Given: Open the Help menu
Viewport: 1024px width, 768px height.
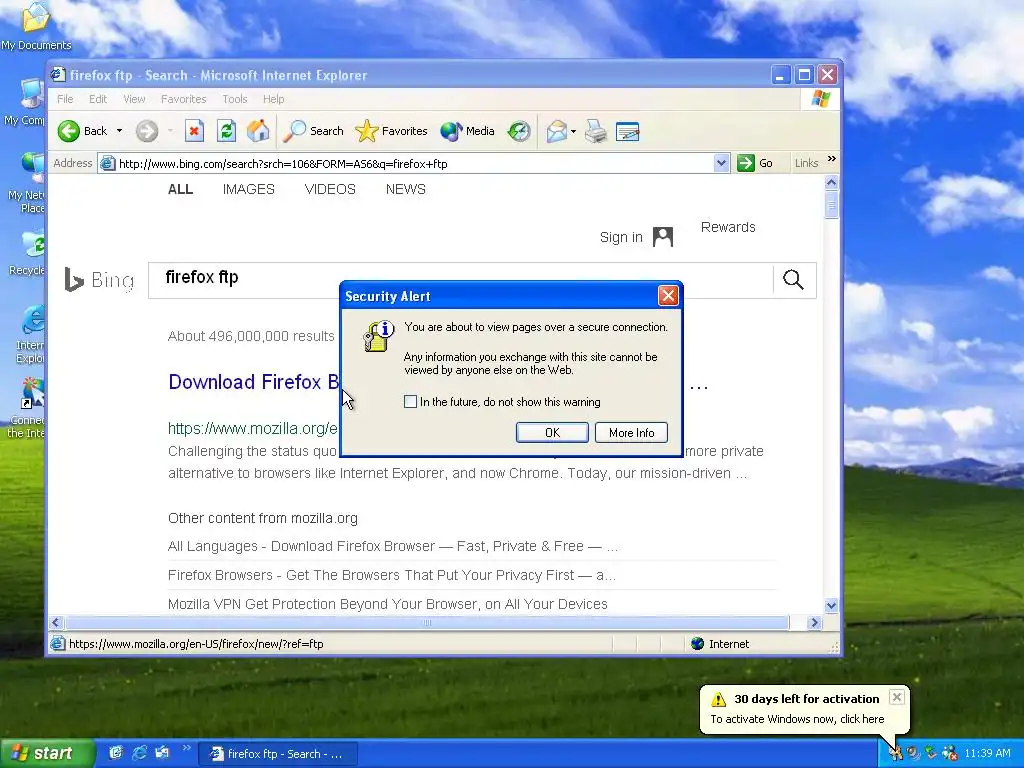Looking at the screenshot, I should (x=274, y=99).
